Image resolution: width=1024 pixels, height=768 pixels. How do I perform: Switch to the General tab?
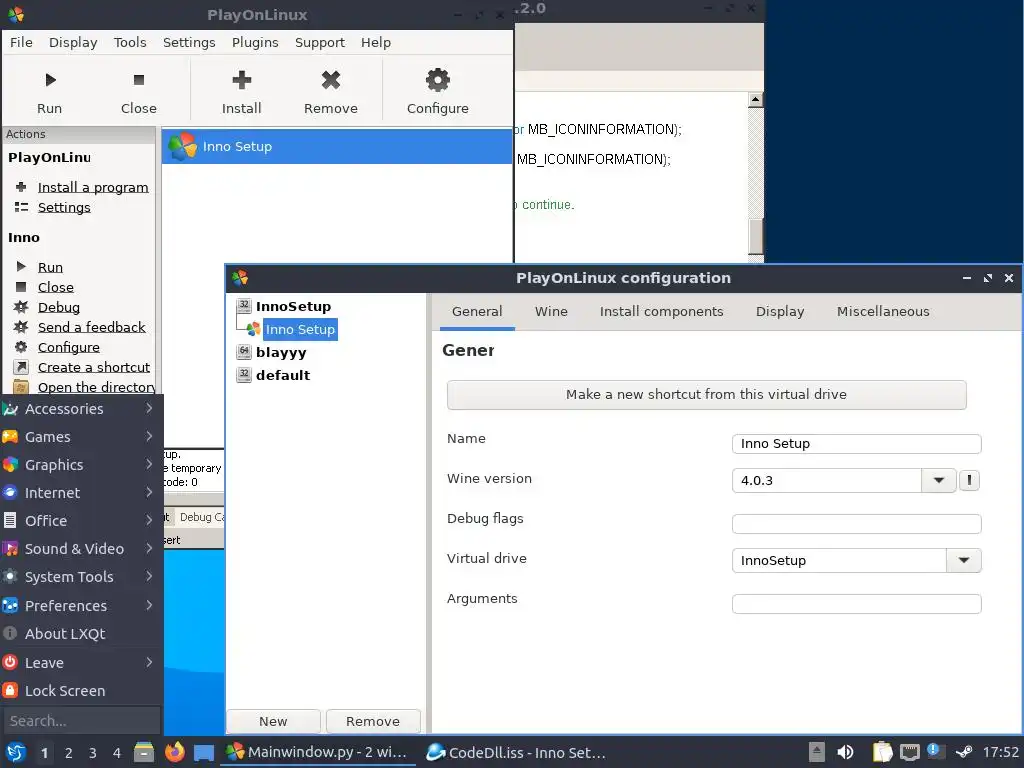[477, 312]
